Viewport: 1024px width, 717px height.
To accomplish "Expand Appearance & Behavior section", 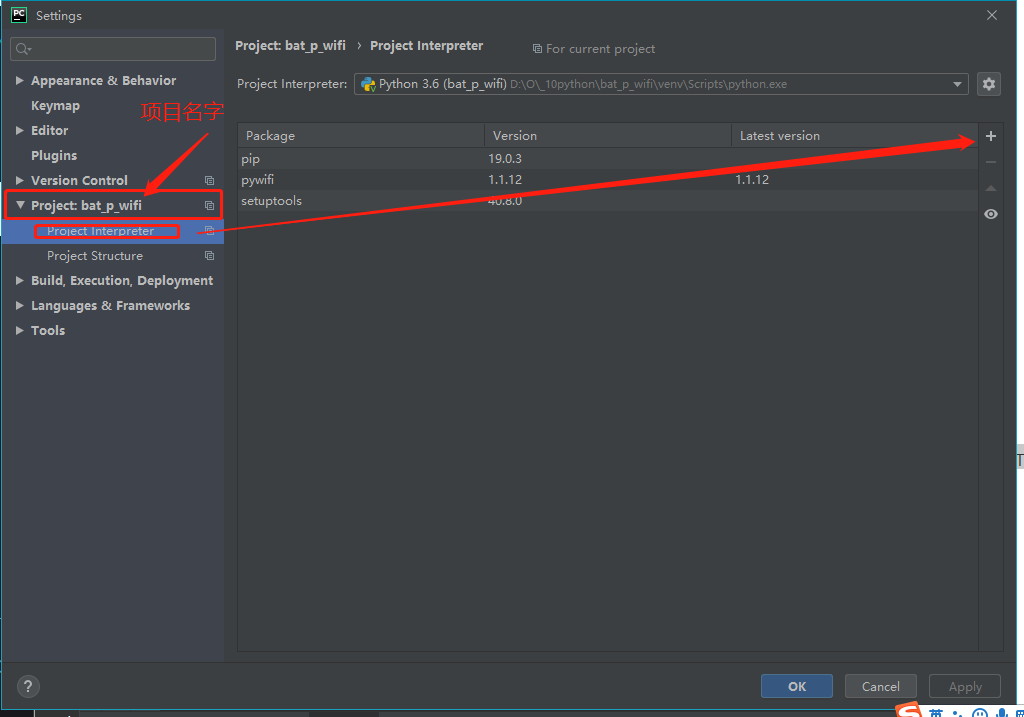I will coord(20,80).
